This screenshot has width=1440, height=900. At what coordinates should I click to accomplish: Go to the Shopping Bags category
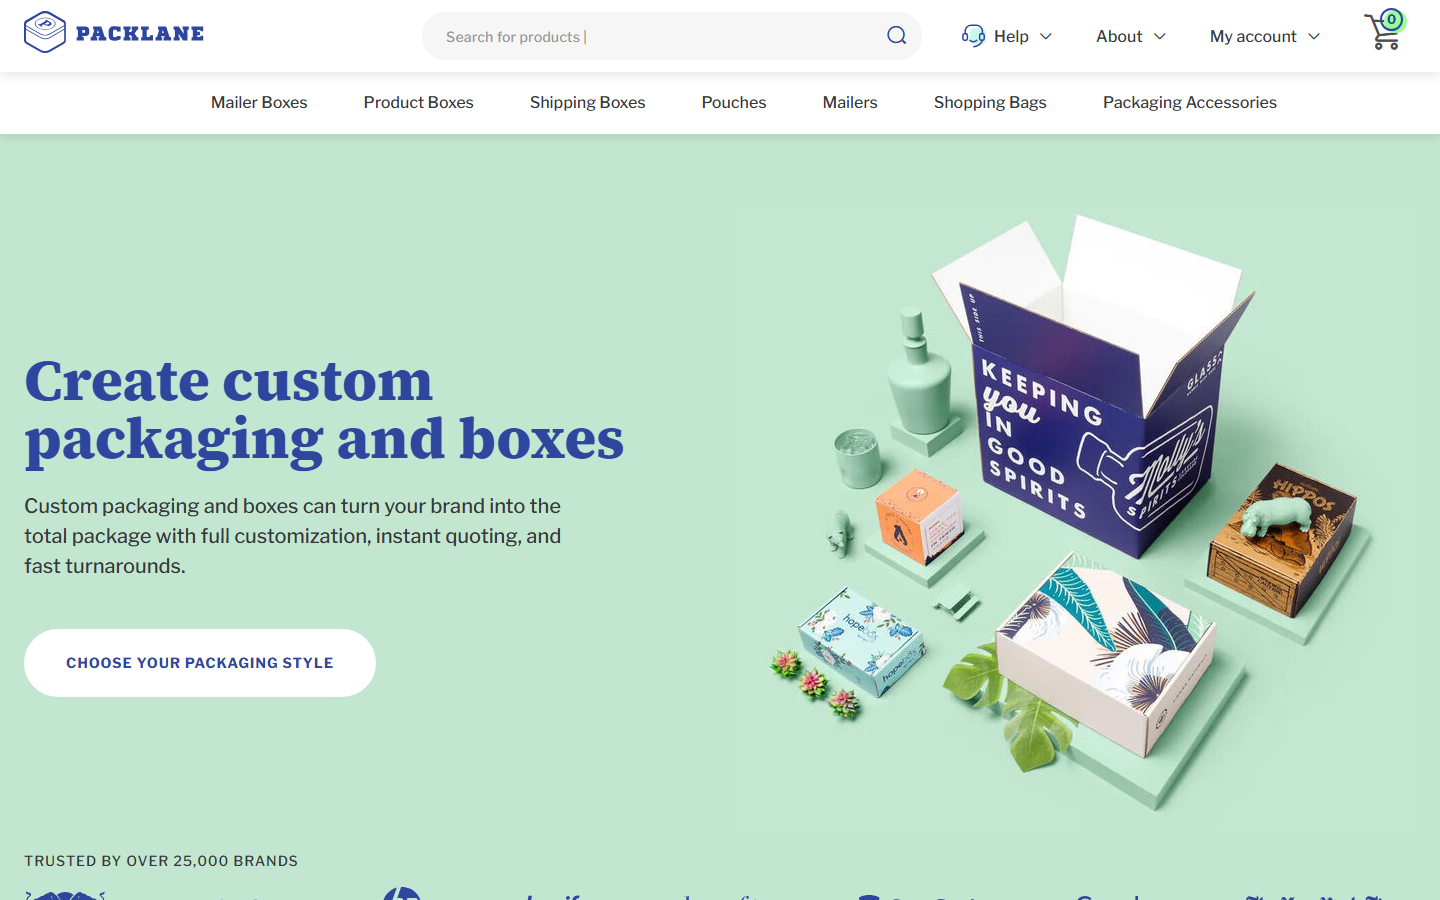click(x=990, y=102)
